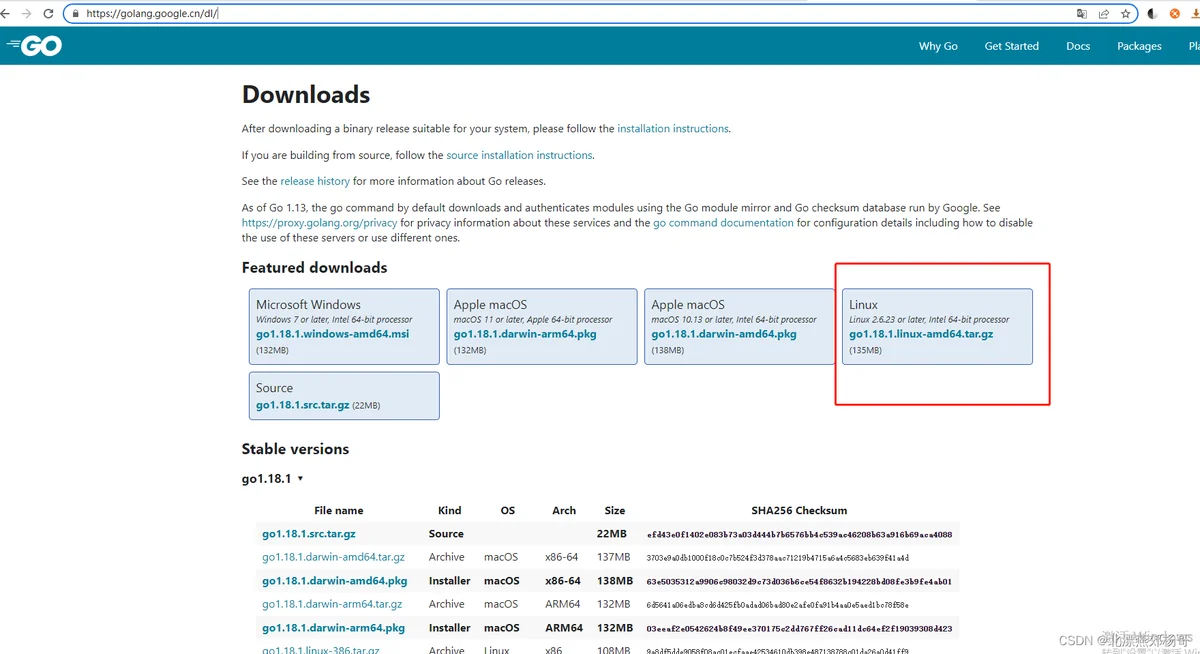The image size is (1200, 654).
Task: Open the release history link
Action: coord(315,182)
